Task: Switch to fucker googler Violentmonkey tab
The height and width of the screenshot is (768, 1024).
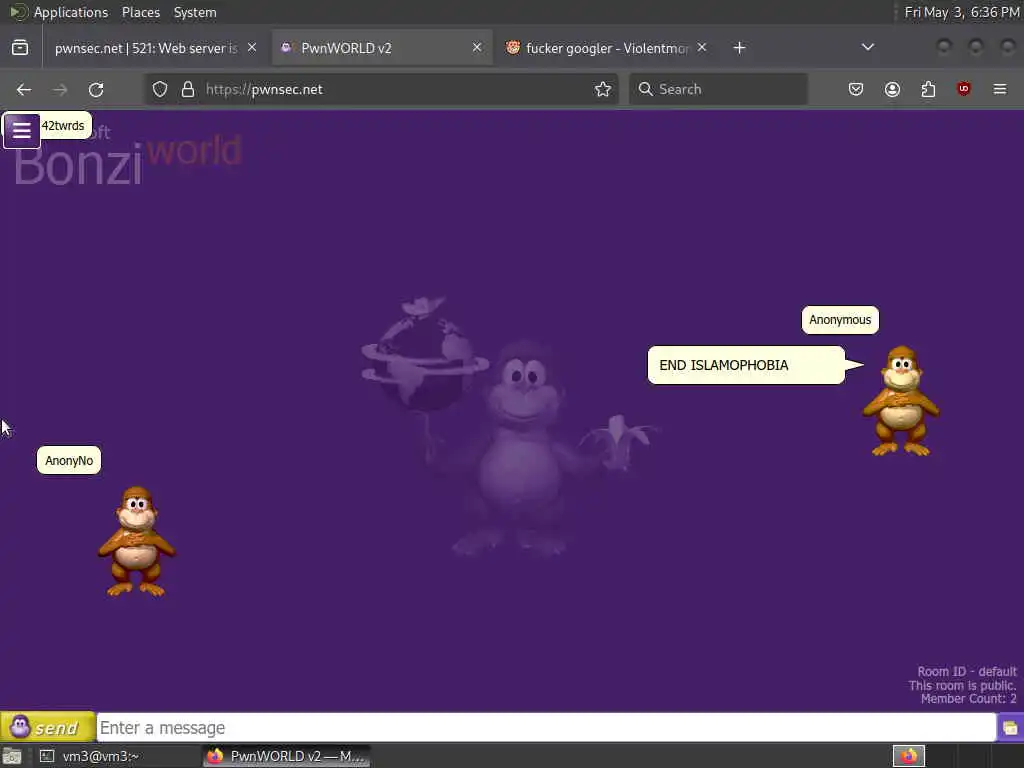Action: pos(606,48)
